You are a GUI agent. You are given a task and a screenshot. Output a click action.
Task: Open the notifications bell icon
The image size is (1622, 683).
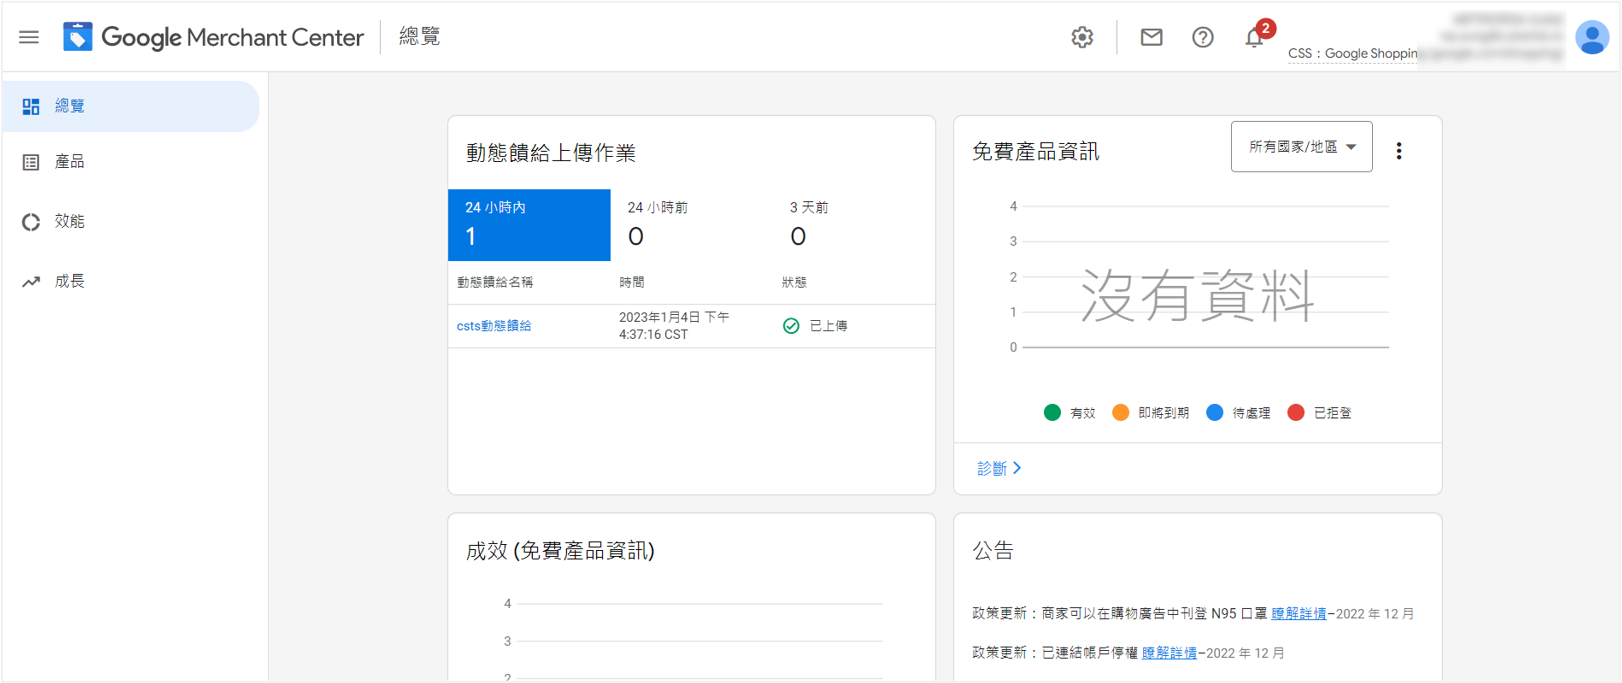[1254, 38]
